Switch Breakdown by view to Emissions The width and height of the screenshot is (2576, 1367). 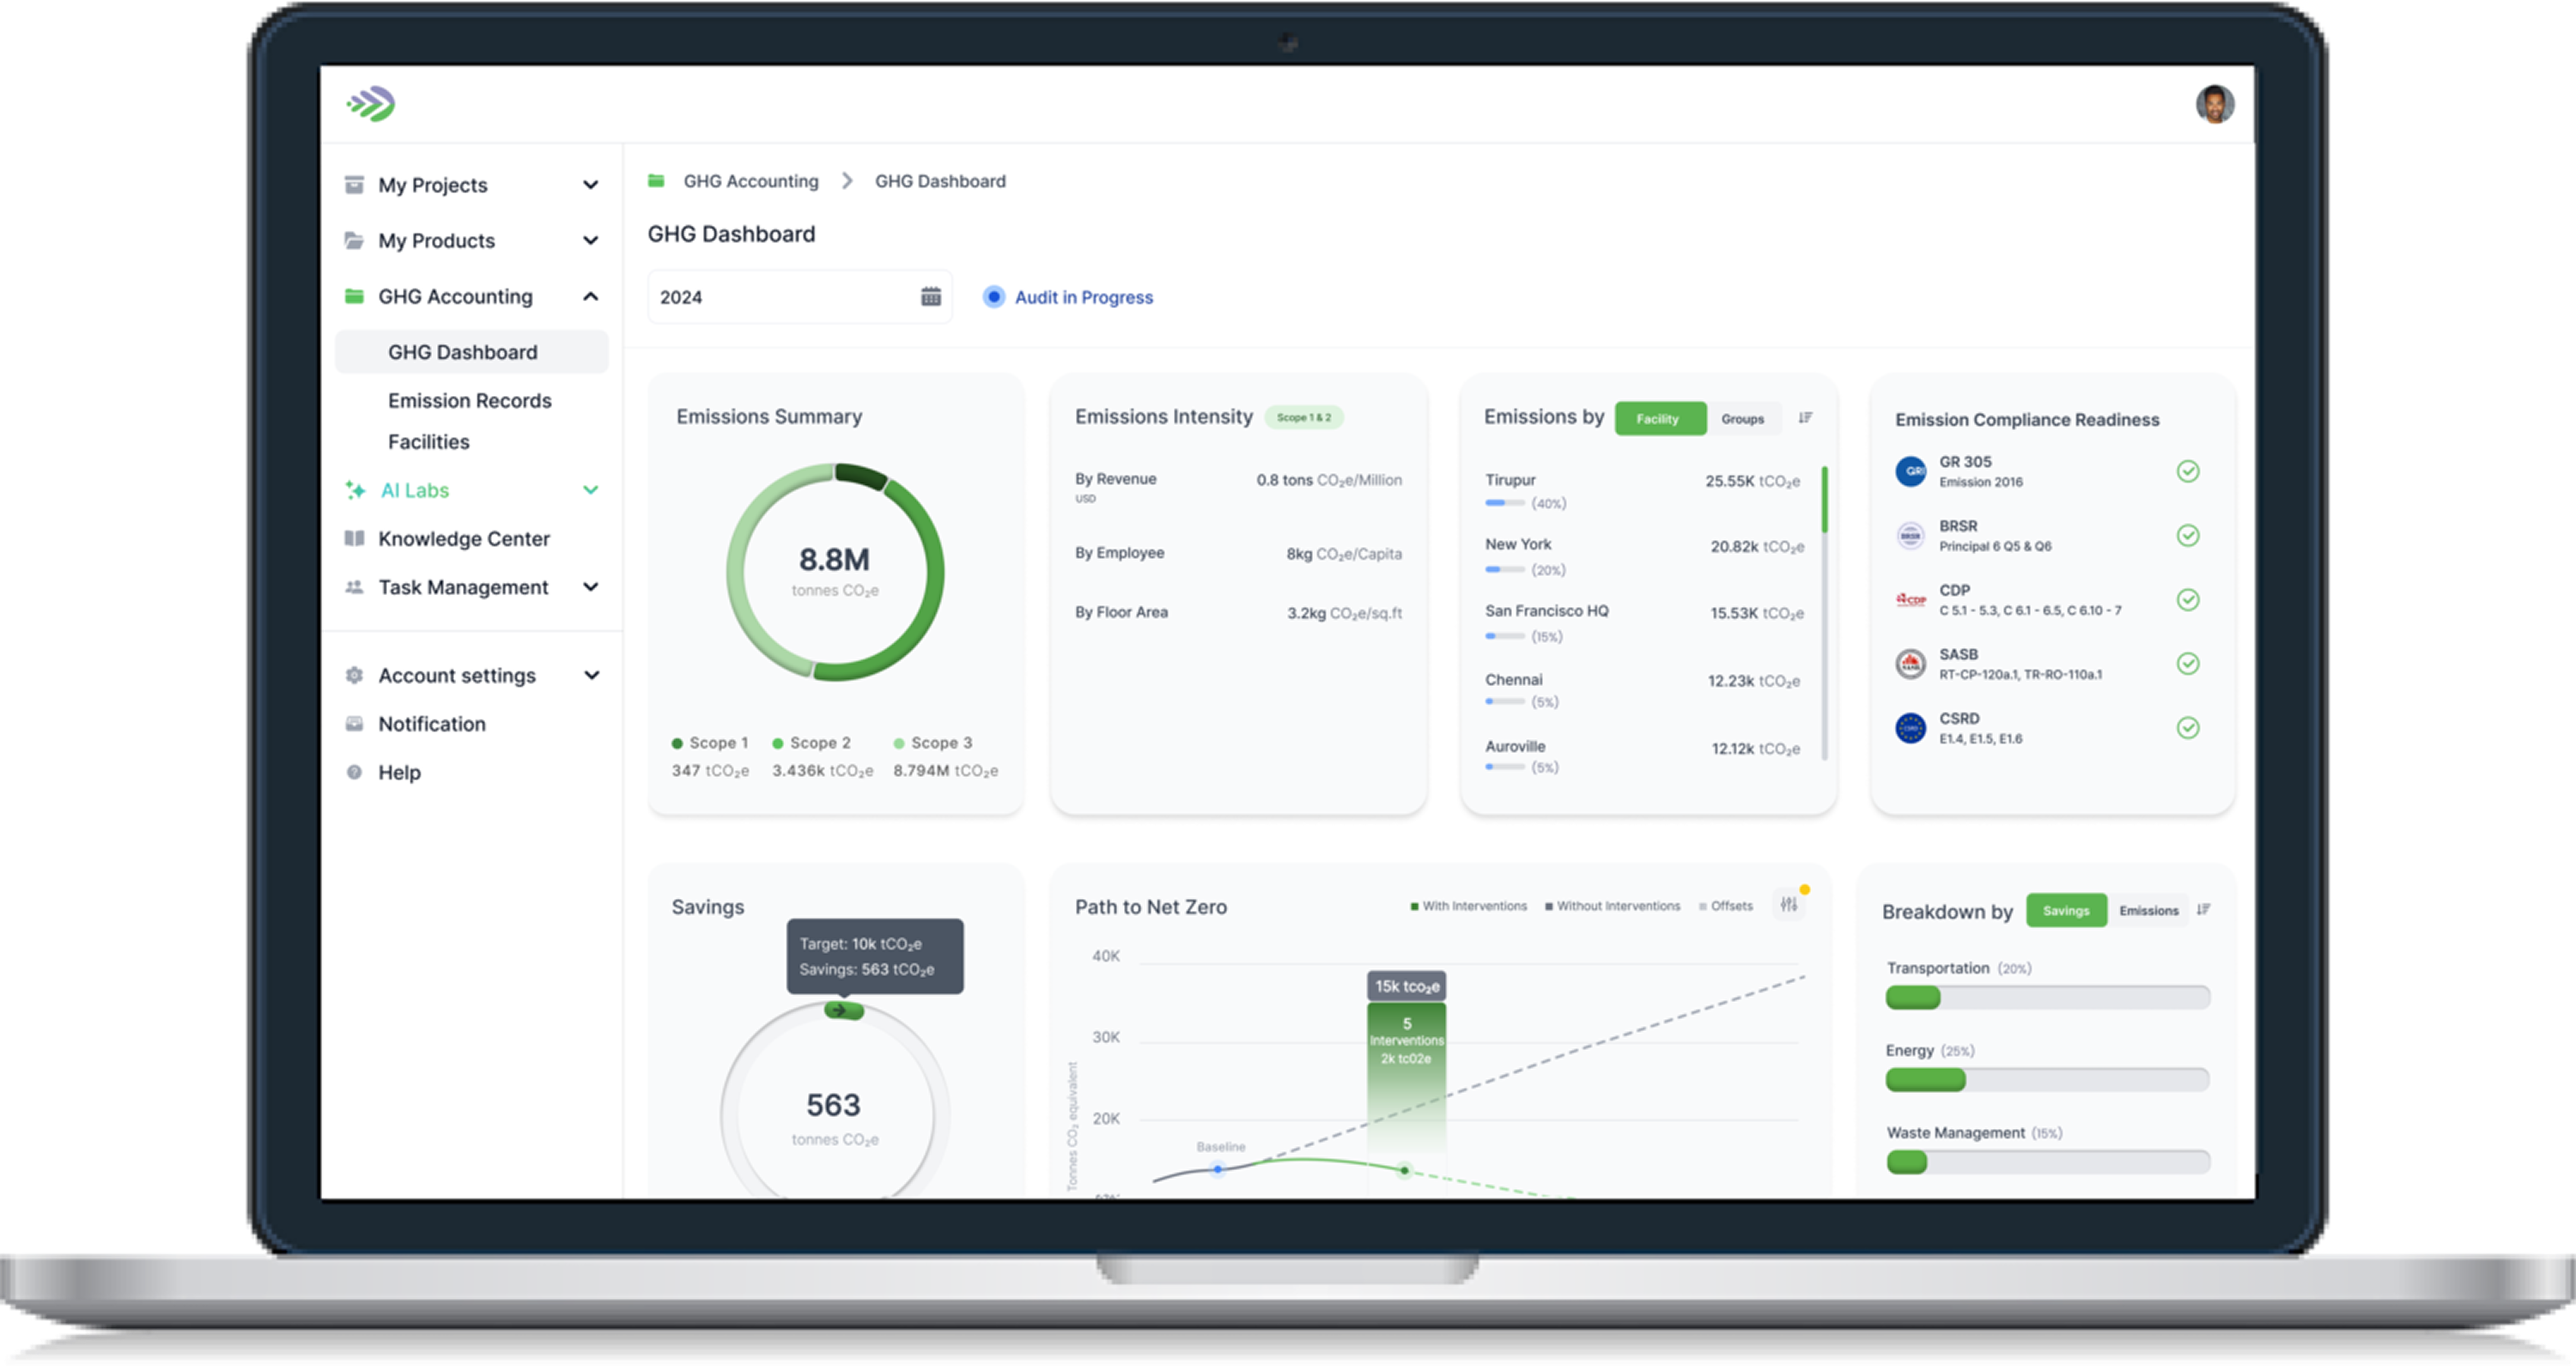point(2148,911)
